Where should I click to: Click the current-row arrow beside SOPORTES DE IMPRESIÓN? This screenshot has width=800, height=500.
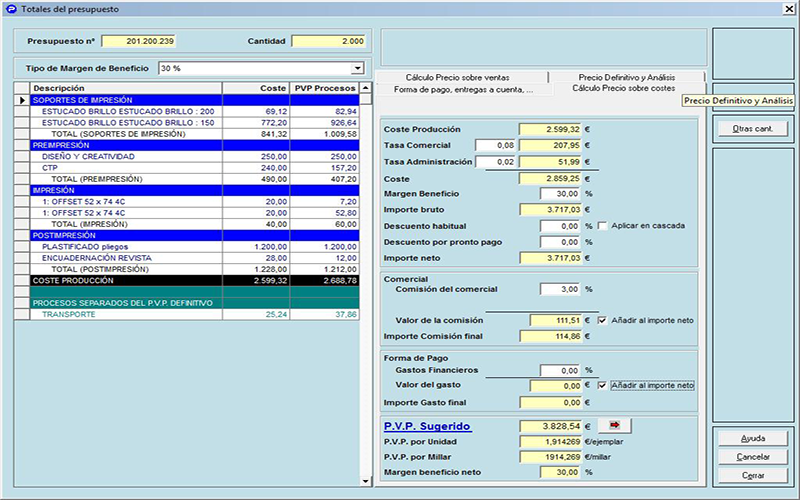coord(22,100)
